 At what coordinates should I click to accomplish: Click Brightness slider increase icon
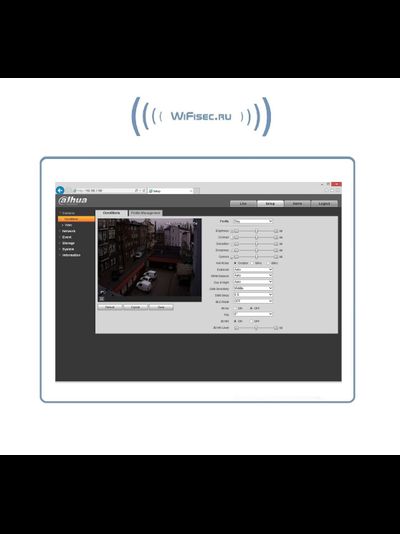coord(276,231)
